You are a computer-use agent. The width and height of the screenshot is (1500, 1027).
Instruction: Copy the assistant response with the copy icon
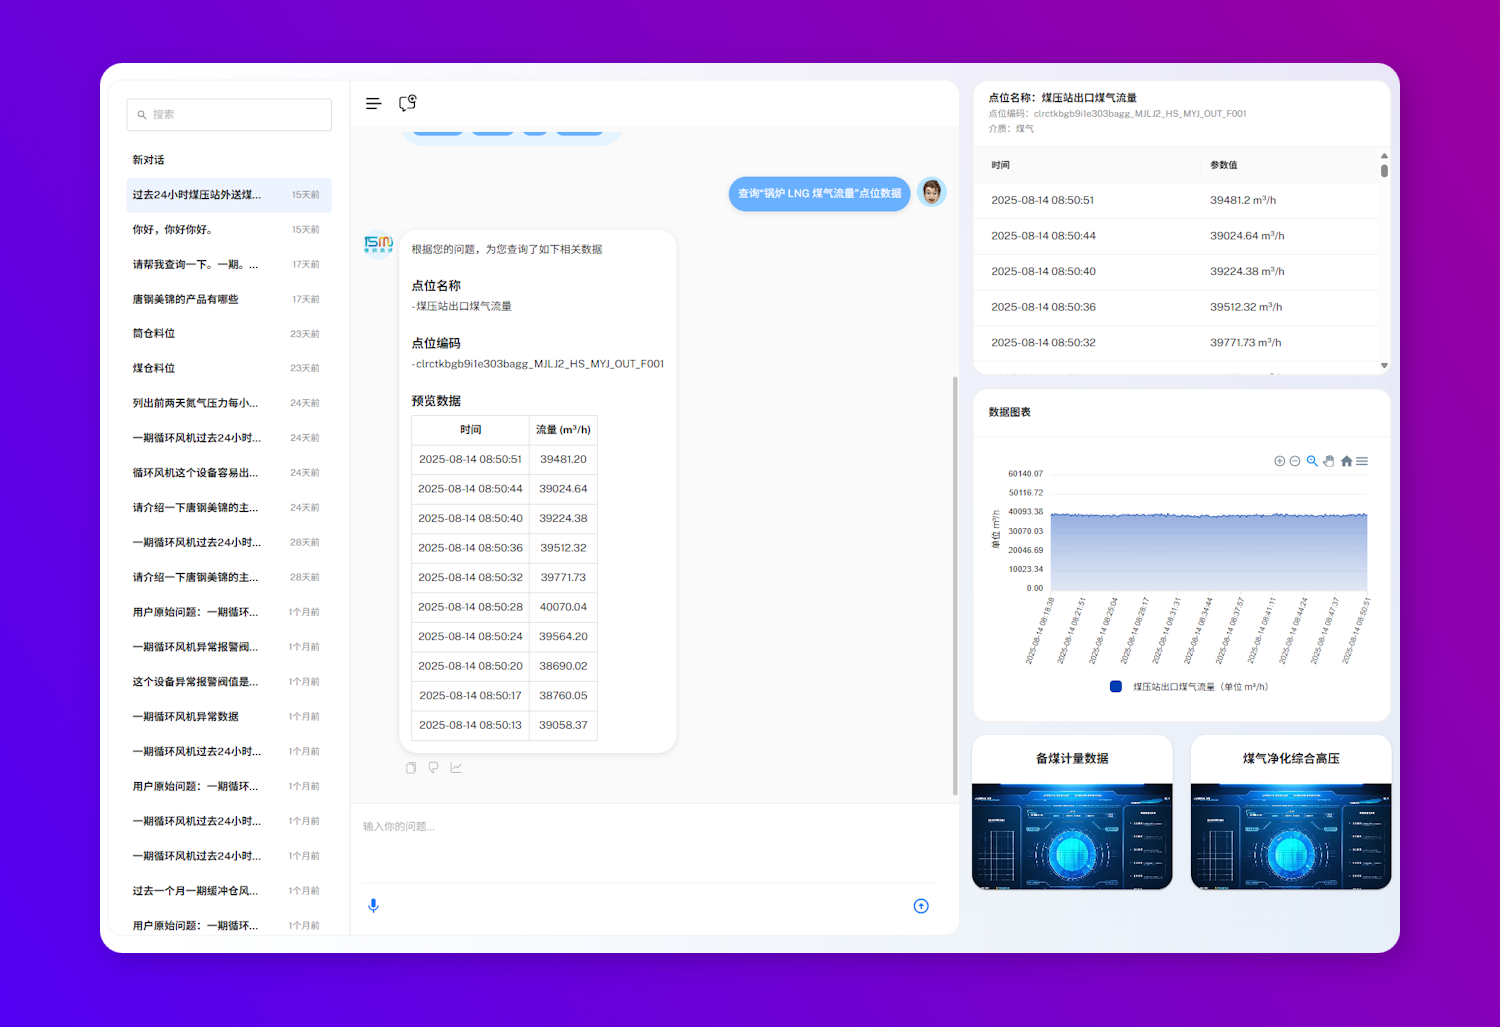[410, 768]
